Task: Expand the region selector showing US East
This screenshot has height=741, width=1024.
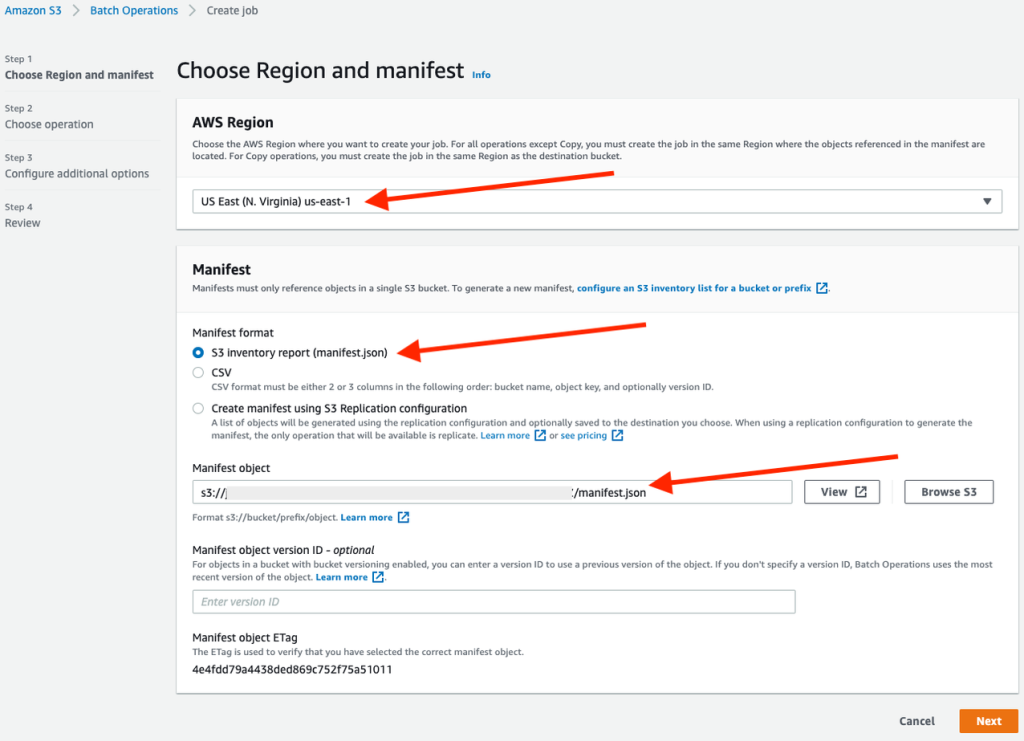Action: (x=596, y=201)
